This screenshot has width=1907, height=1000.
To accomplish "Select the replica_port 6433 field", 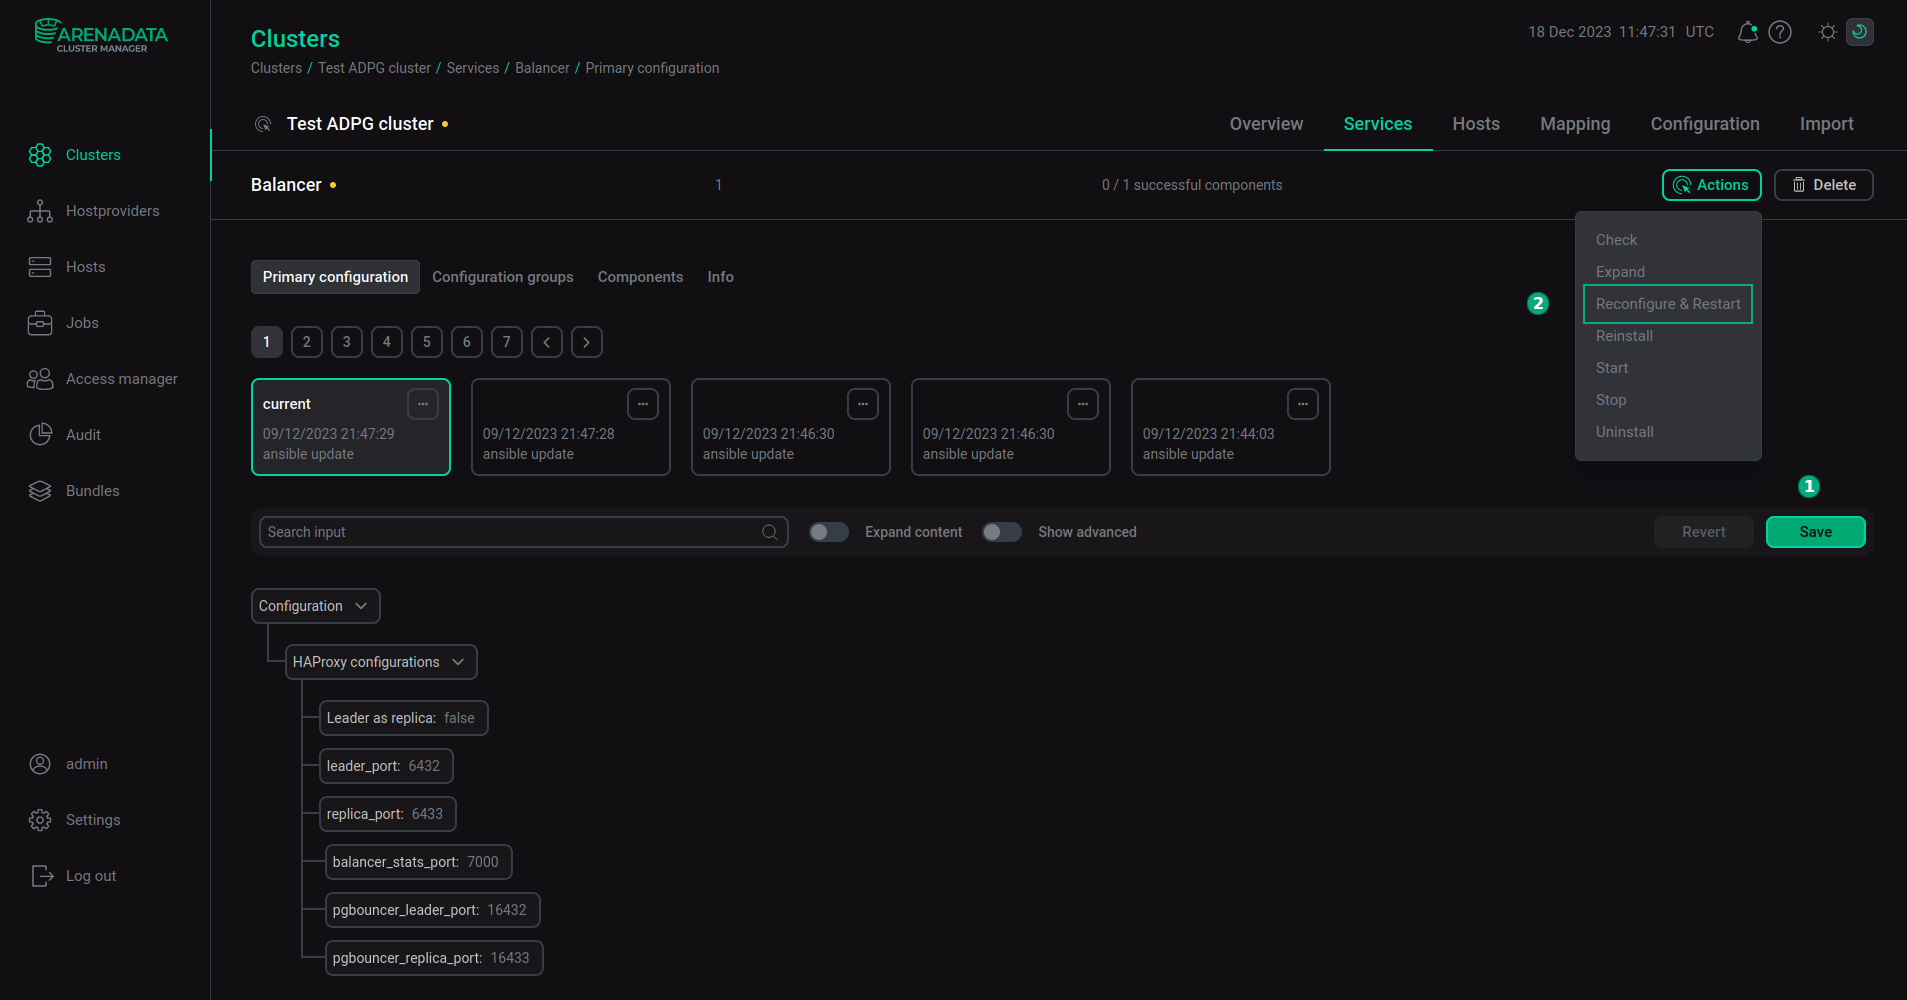I will 388,814.
